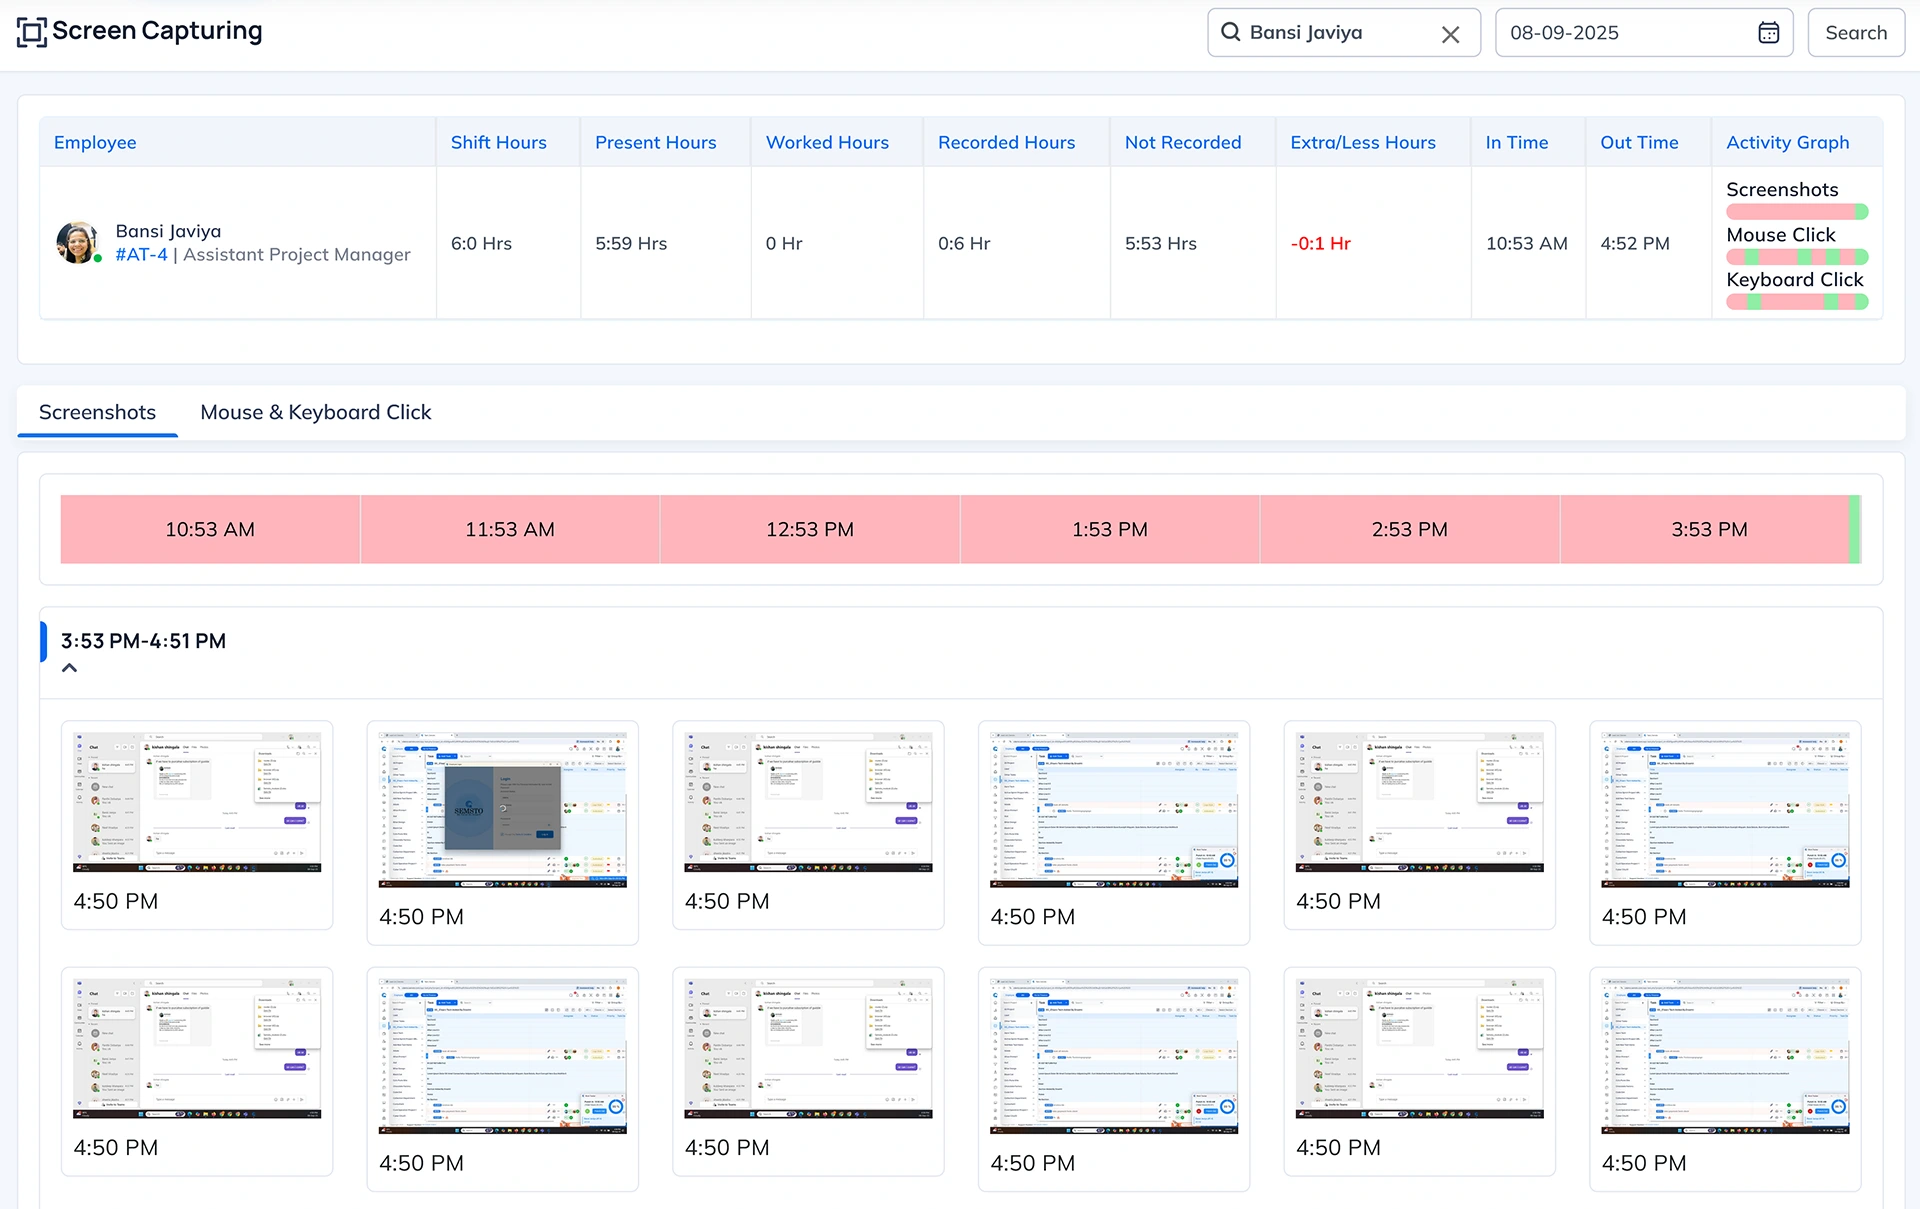
Task: Clear the Bansi Javiya search field
Action: (x=1450, y=34)
